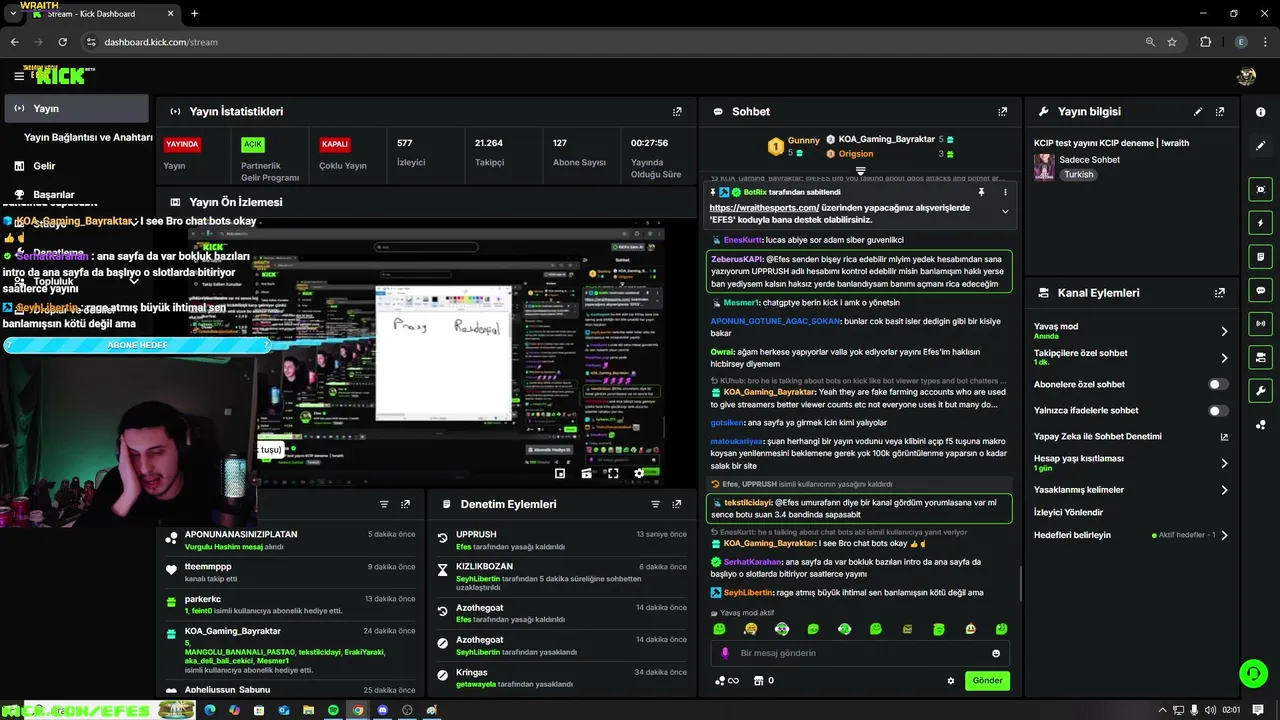Send message with the Gönder button
1280x720 pixels.
click(x=987, y=681)
